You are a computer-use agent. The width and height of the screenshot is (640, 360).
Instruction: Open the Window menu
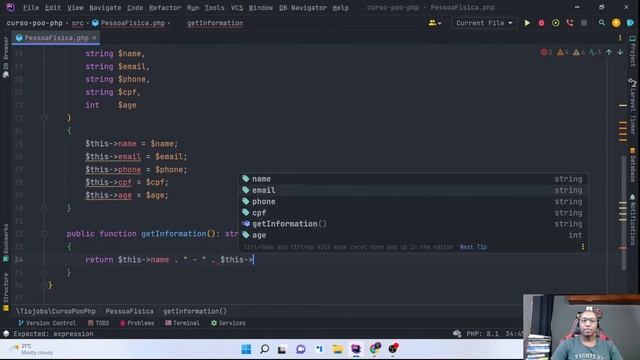click(261, 7)
